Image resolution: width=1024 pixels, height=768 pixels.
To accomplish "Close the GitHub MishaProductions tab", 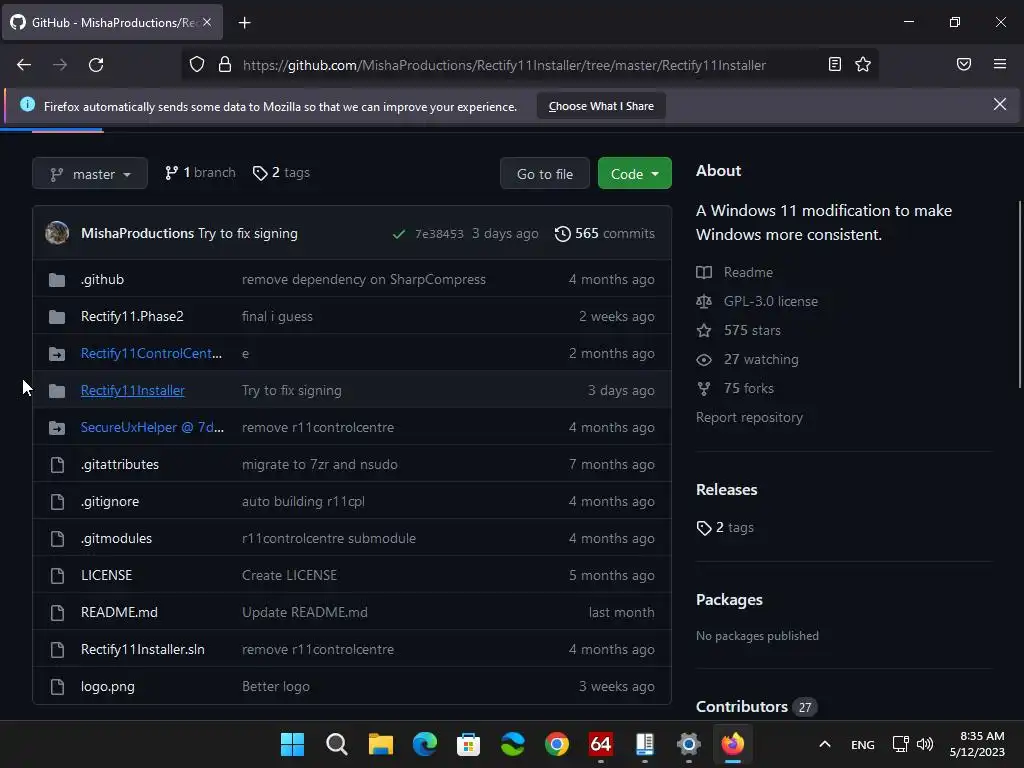I will 206,22.
